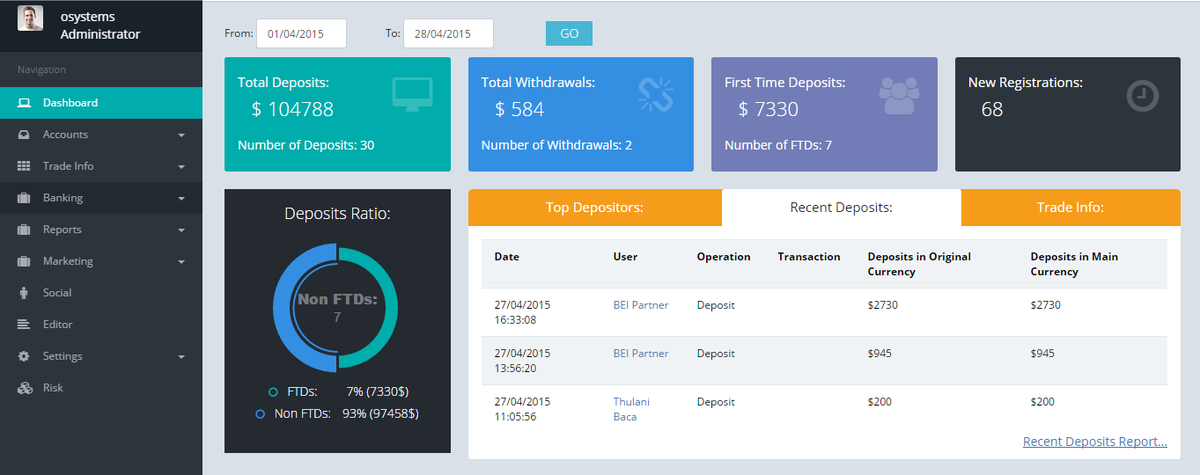This screenshot has height=475, width=1200.
Task: Click the clock icon on New Registrations card
Action: click(1143, 95)
